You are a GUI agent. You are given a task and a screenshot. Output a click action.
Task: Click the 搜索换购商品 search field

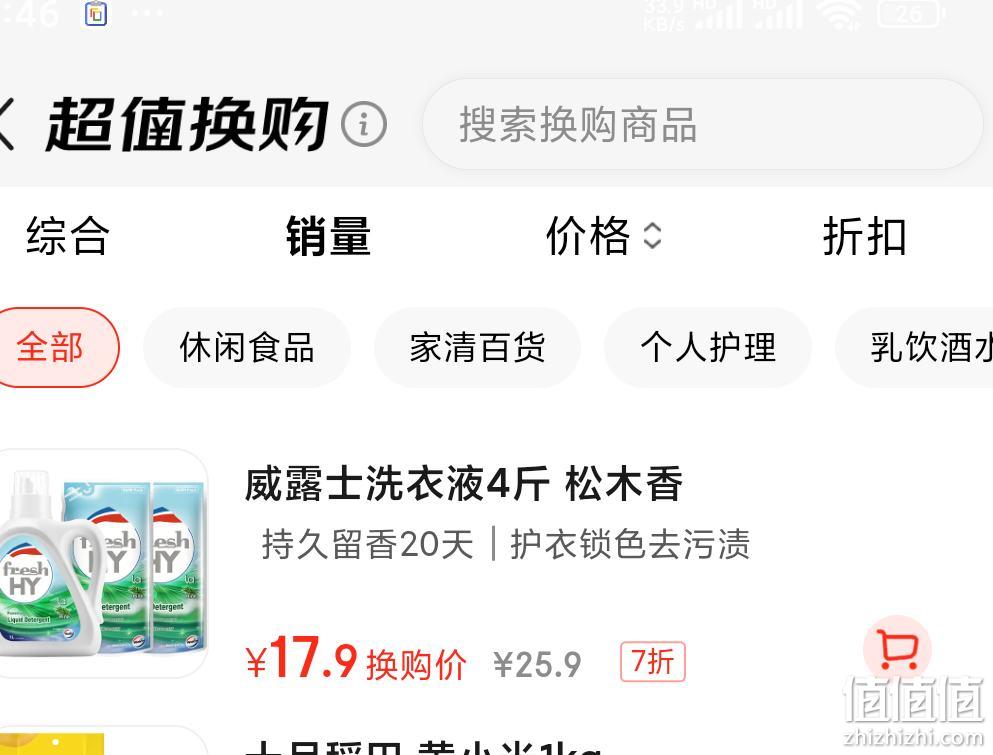pos(702,124)
